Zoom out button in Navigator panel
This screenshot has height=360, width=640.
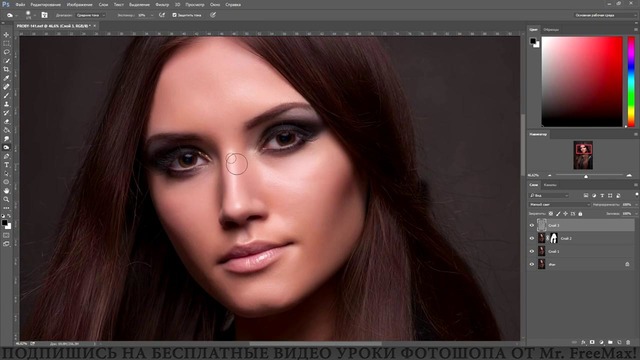click(549, 176)
